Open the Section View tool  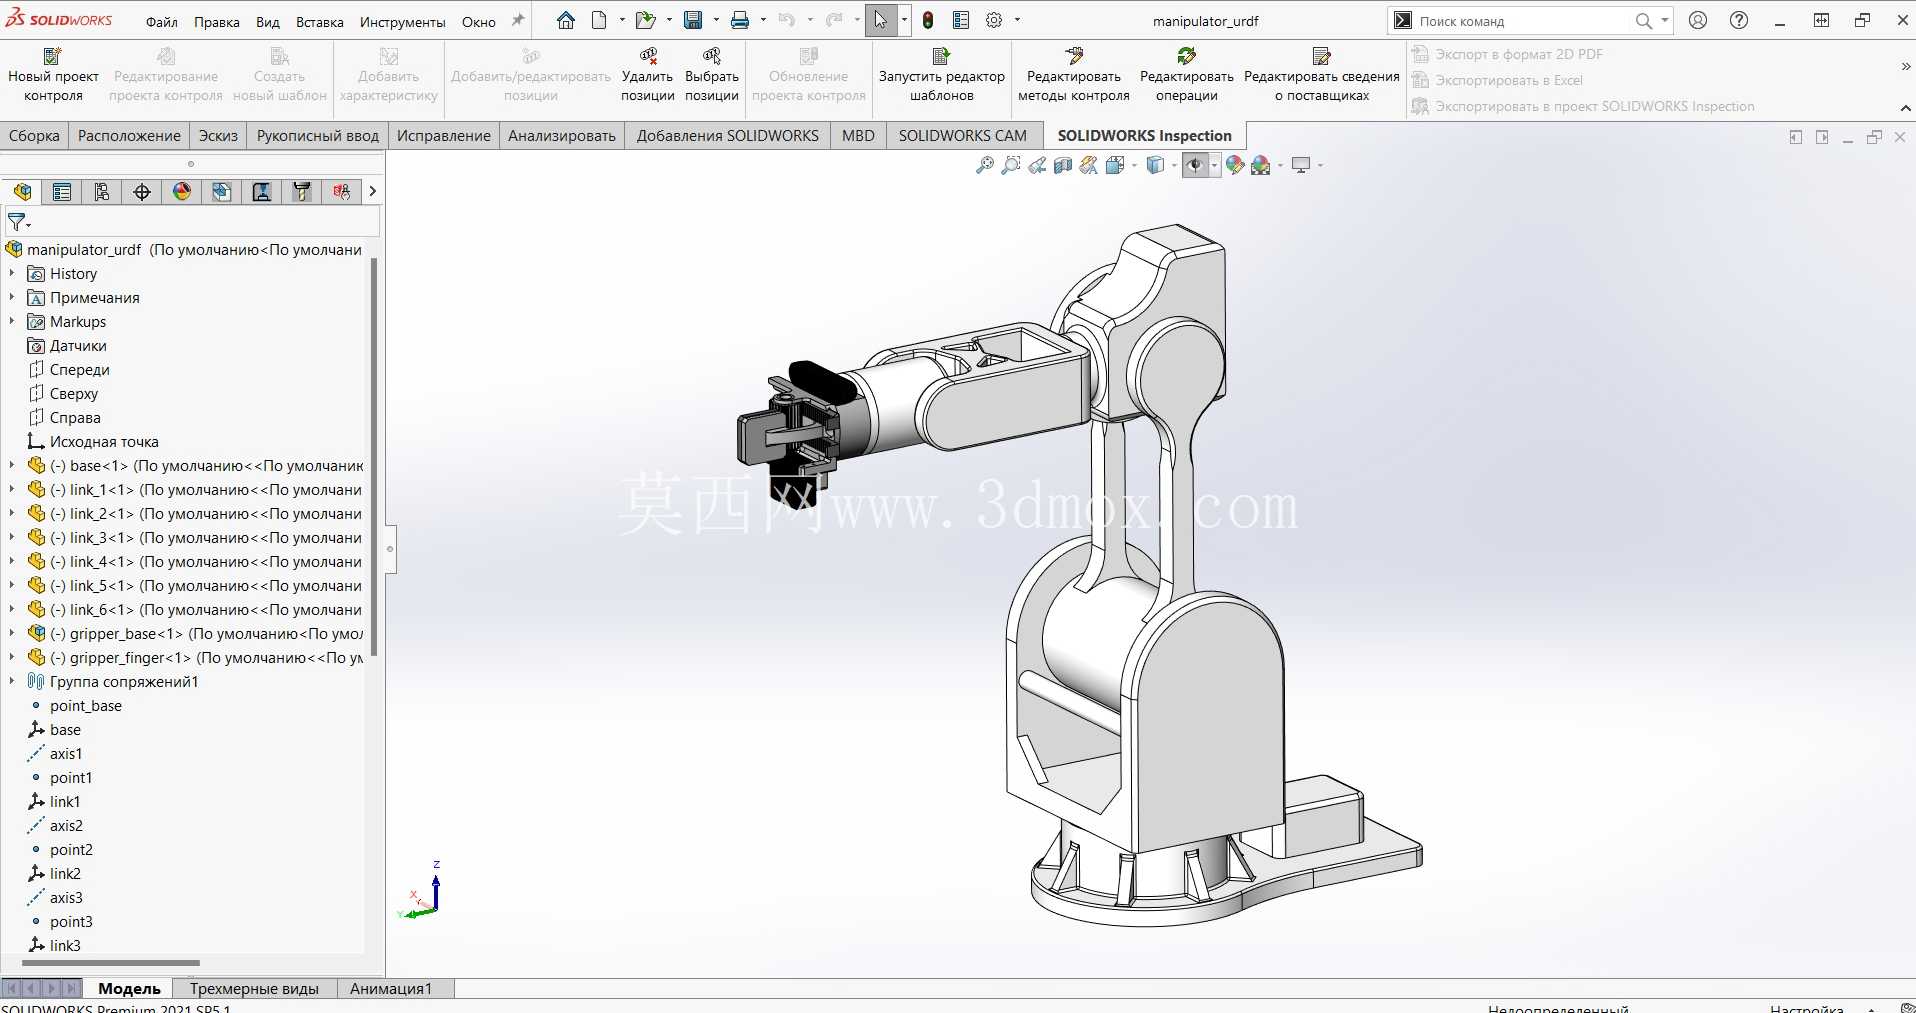(1063, 165)
